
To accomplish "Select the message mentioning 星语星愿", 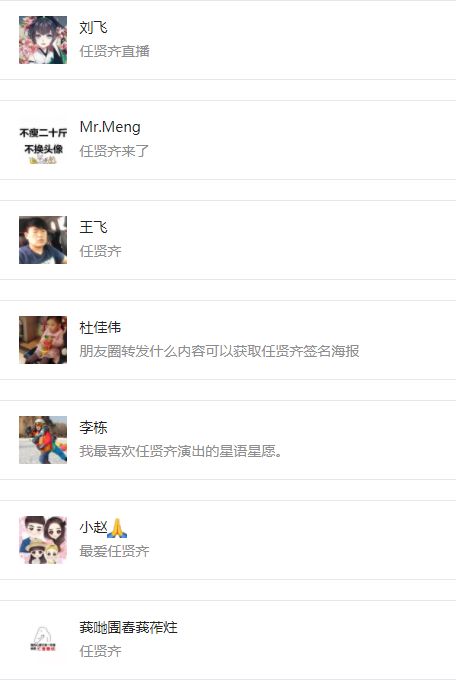I will (x=181, y=451).
